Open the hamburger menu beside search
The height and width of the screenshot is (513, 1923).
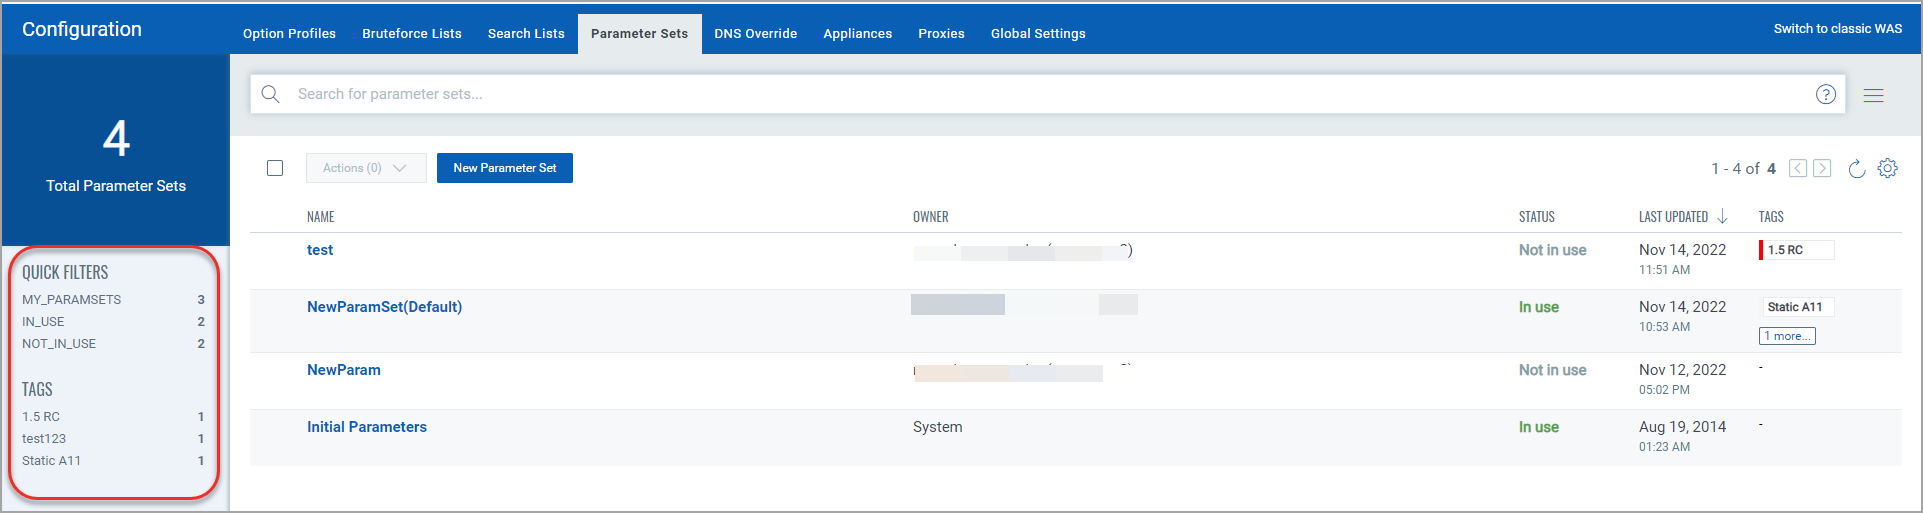point(1874,95)
